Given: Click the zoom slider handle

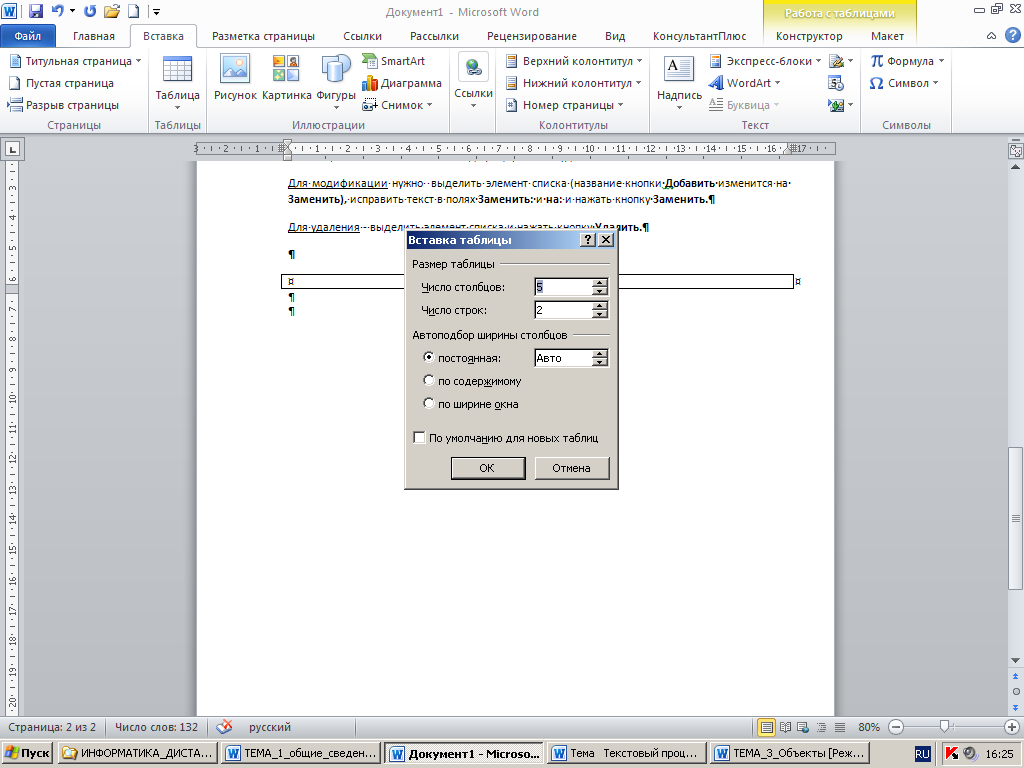Looking at the screenshot, I should coord(944,726).
